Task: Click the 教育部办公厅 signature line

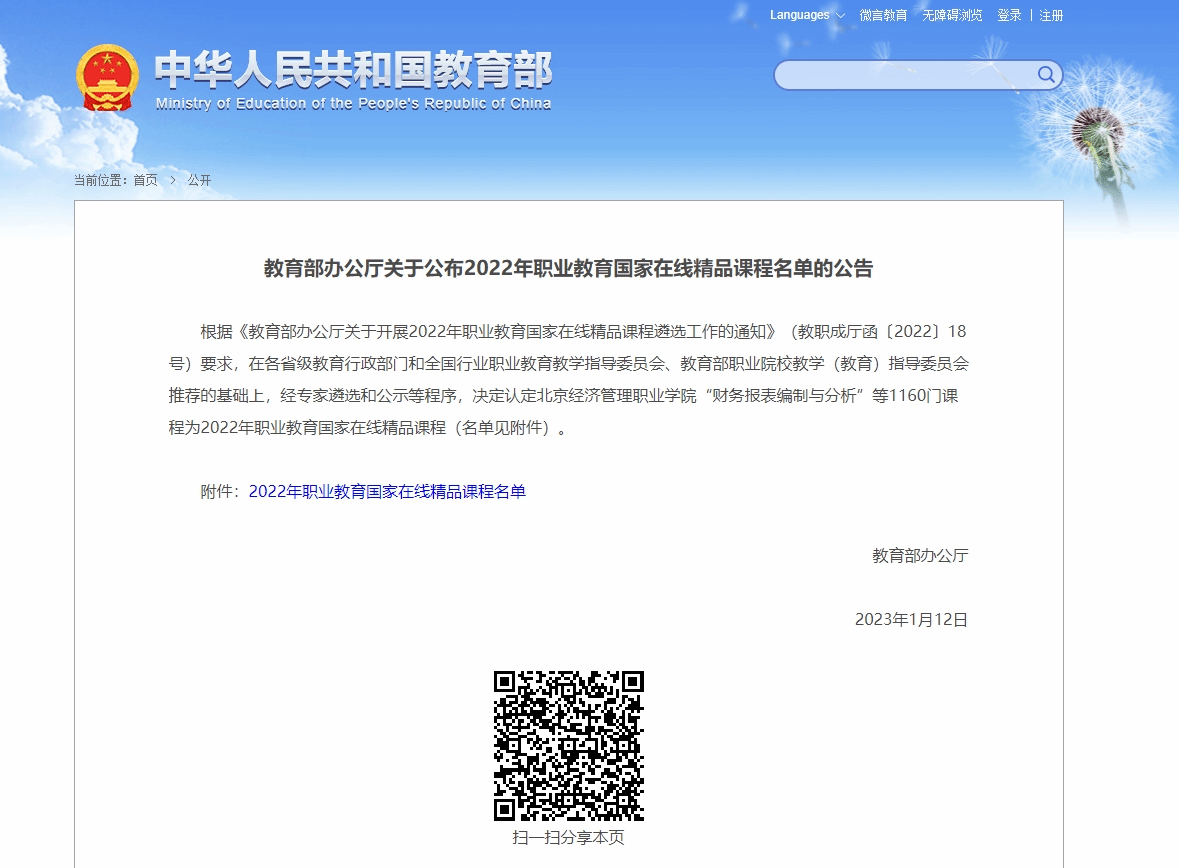Action: coord(920,556)
